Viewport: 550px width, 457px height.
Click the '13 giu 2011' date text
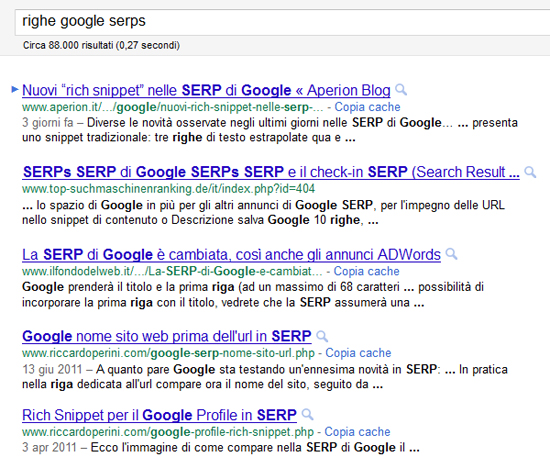click(52, 369)
